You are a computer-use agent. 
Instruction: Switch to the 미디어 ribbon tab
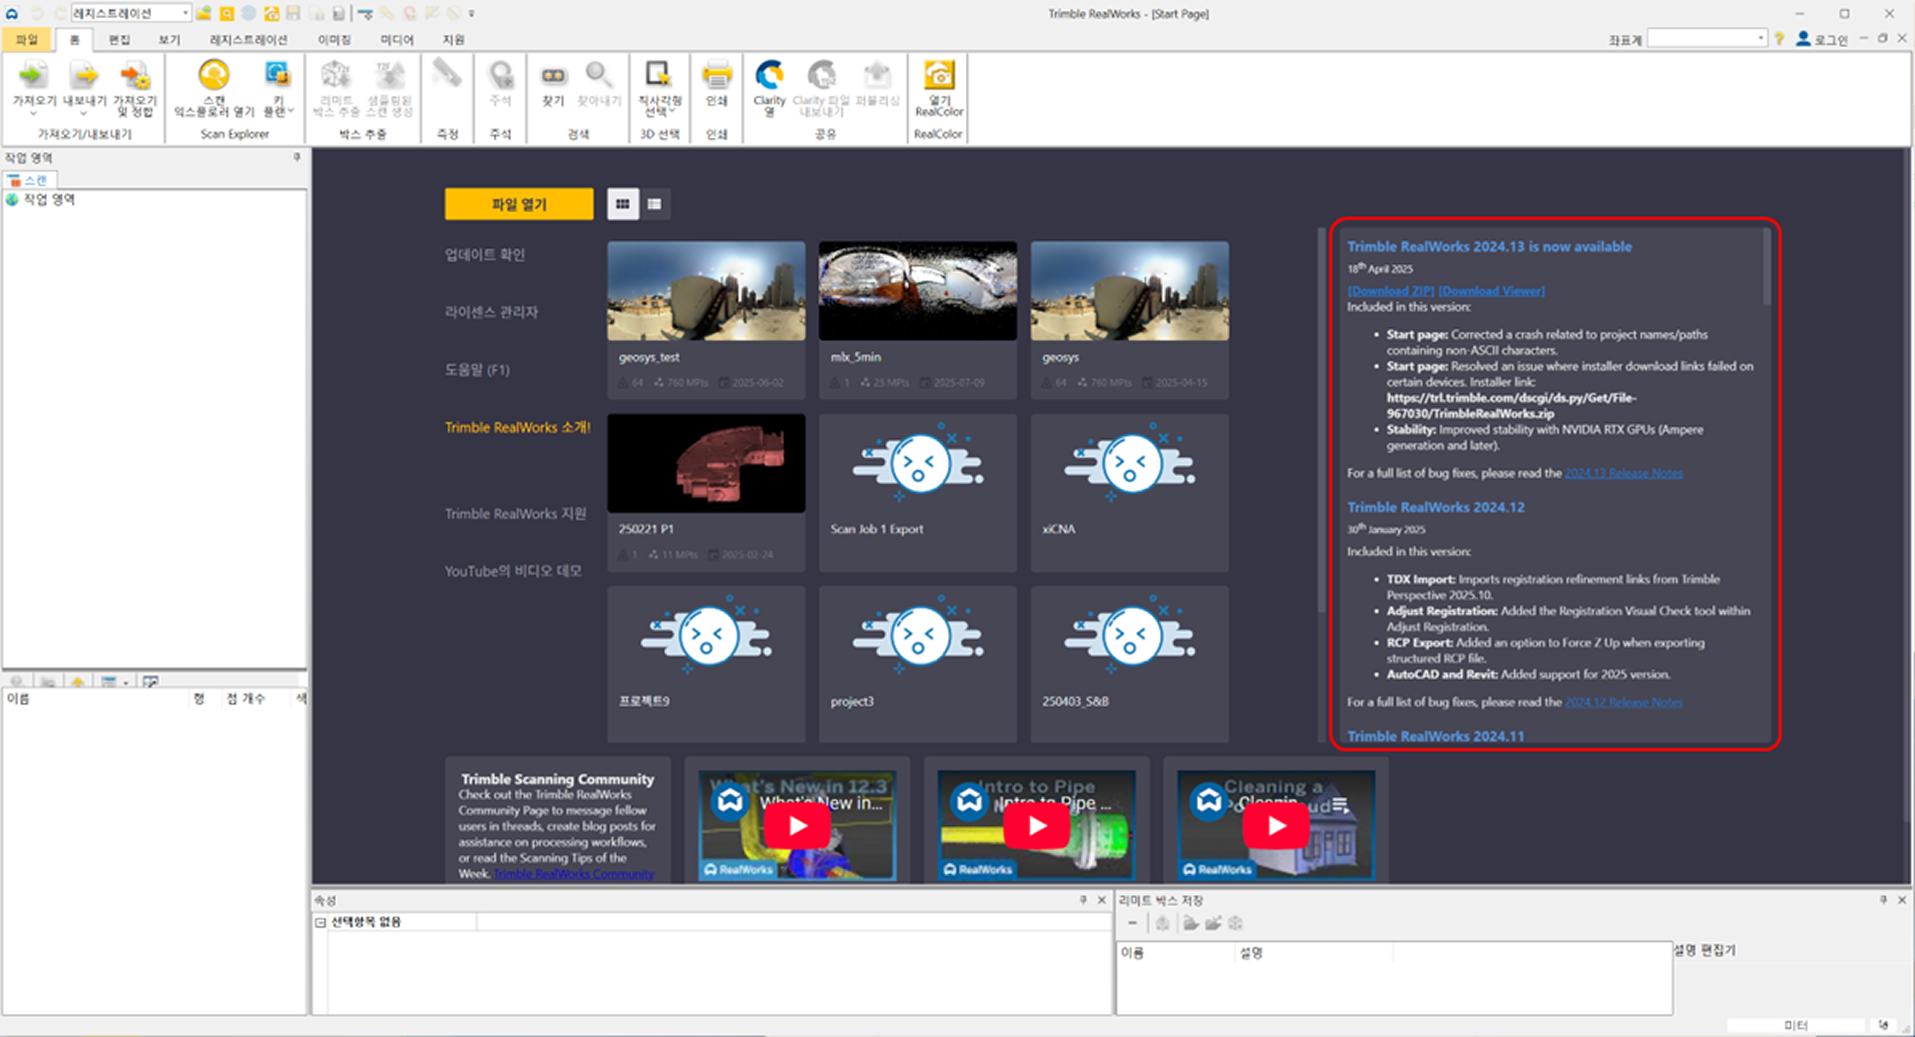click(x=396, y=40)
